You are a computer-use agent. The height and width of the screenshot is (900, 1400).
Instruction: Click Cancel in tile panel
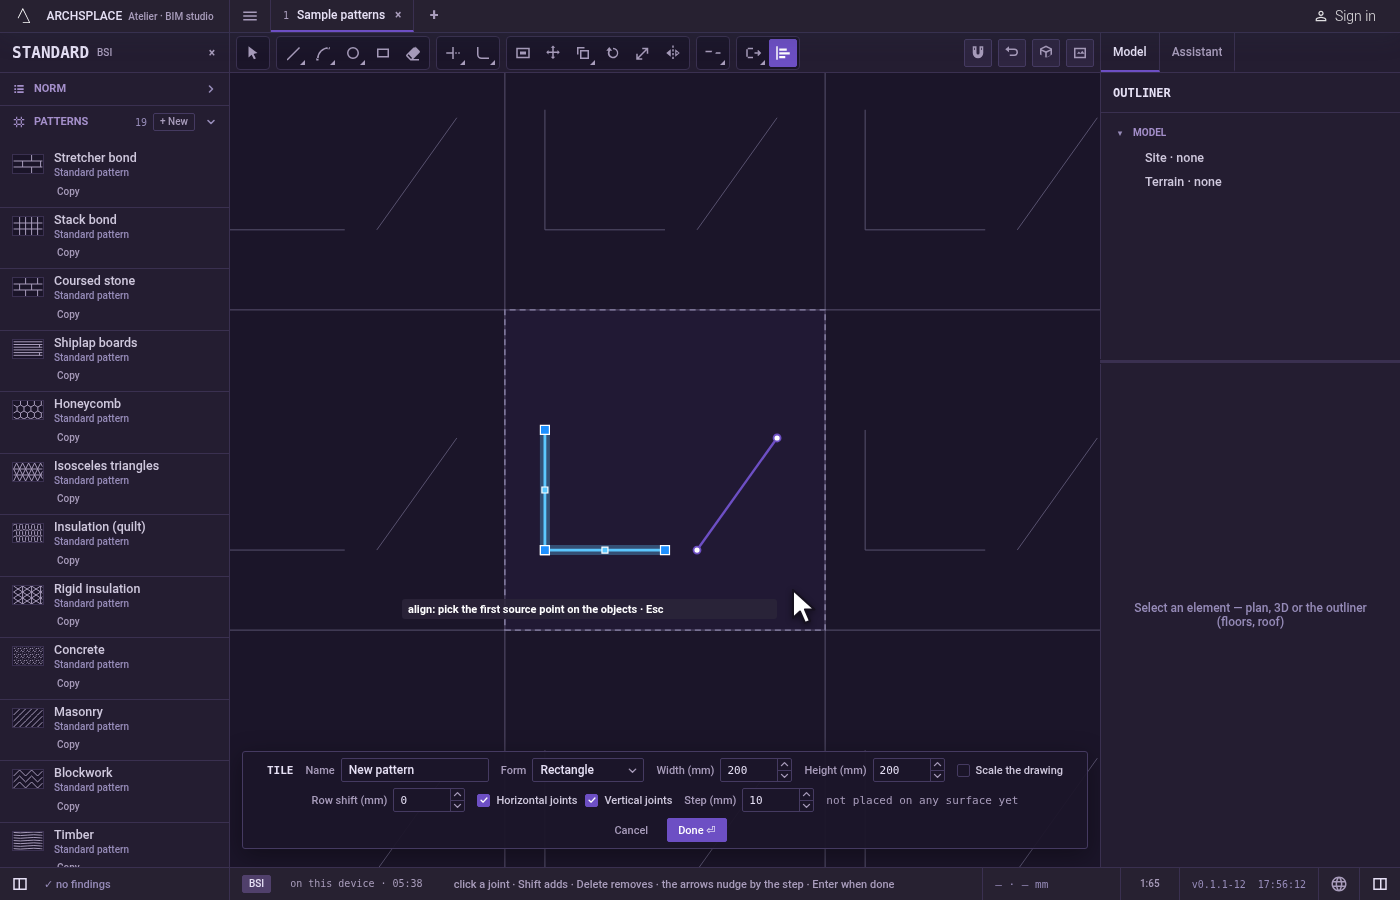[x=631, y=830]
